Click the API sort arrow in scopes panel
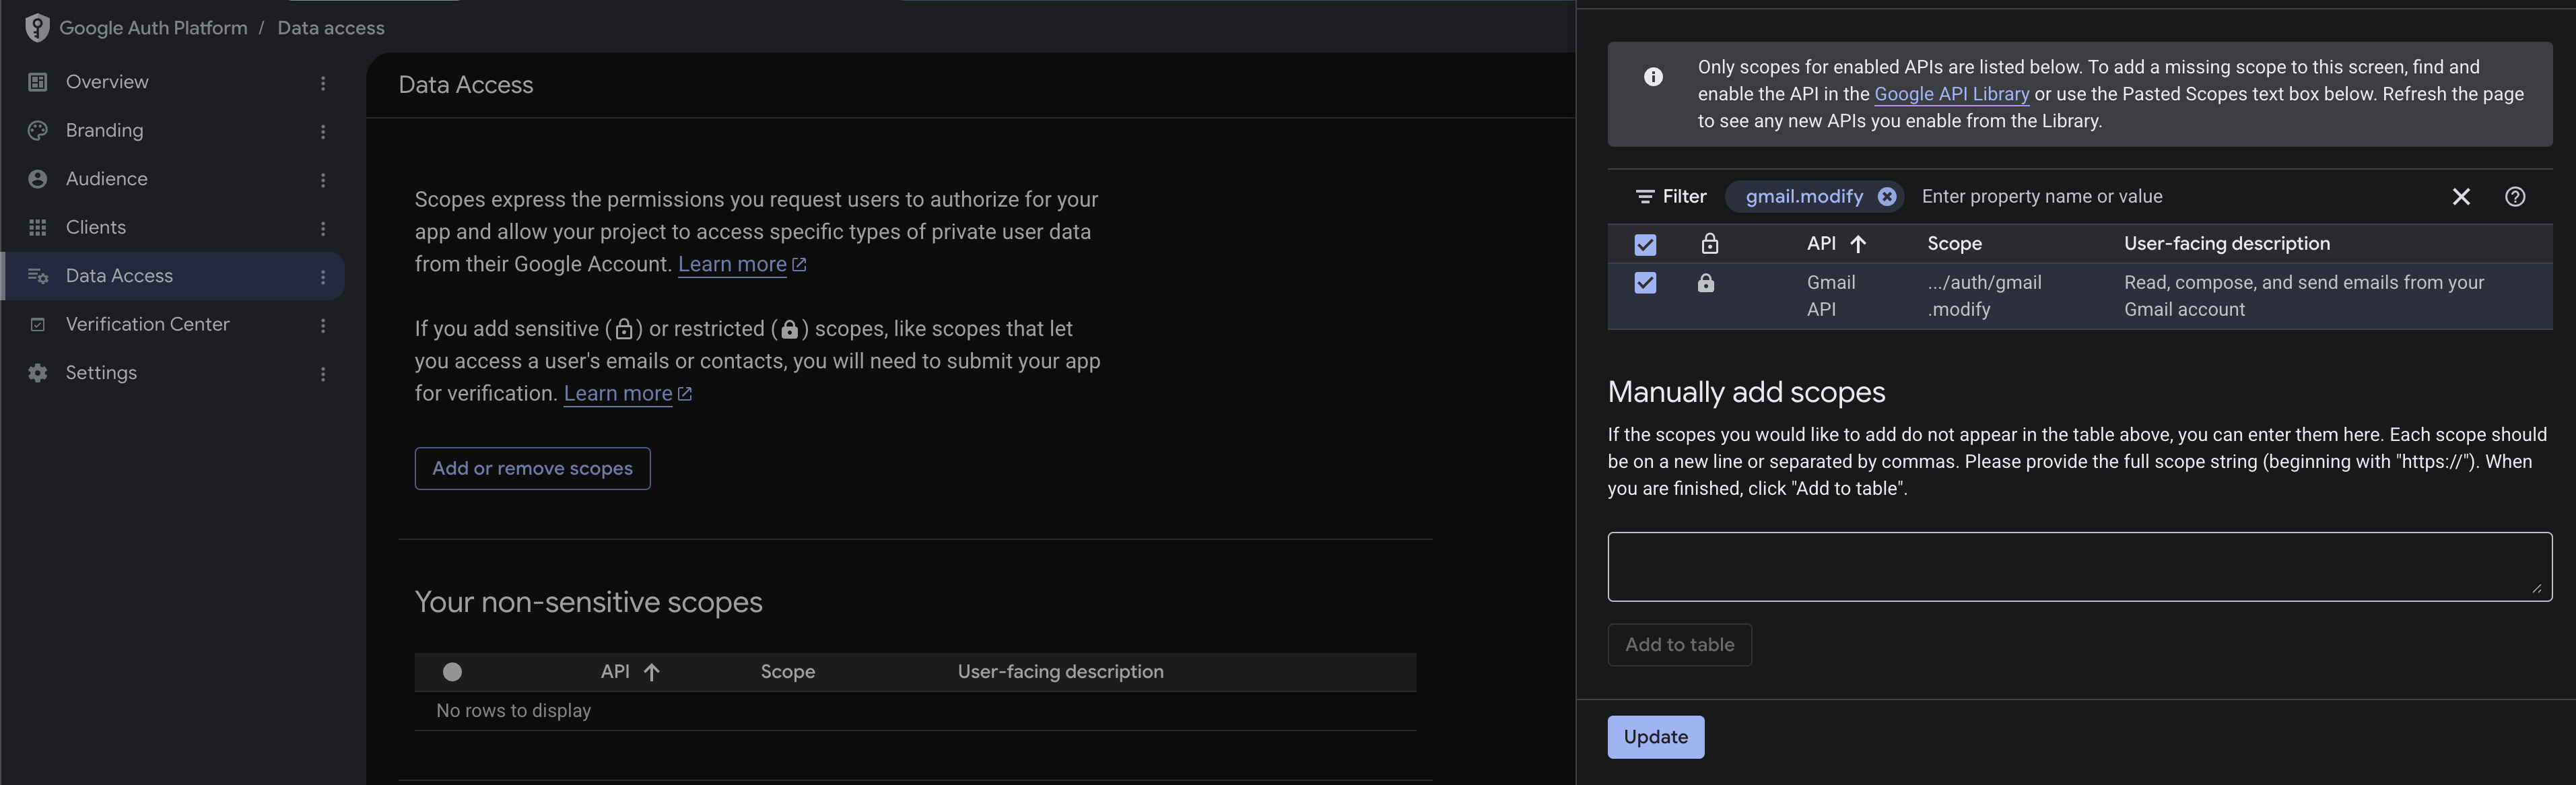 tap(1858, 244)
